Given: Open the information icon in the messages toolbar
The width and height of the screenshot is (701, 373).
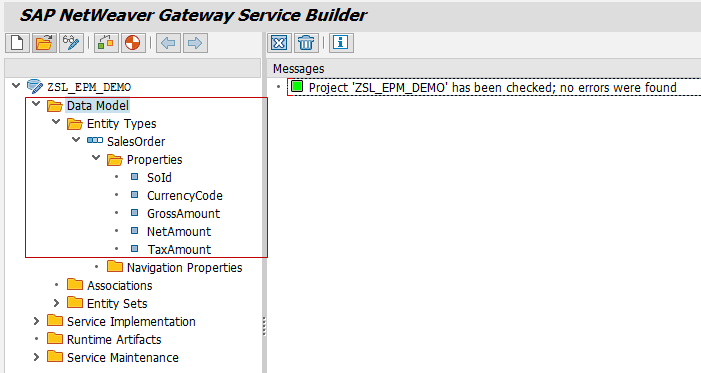Looking at the screenshot, I should [x=341, y=43].
